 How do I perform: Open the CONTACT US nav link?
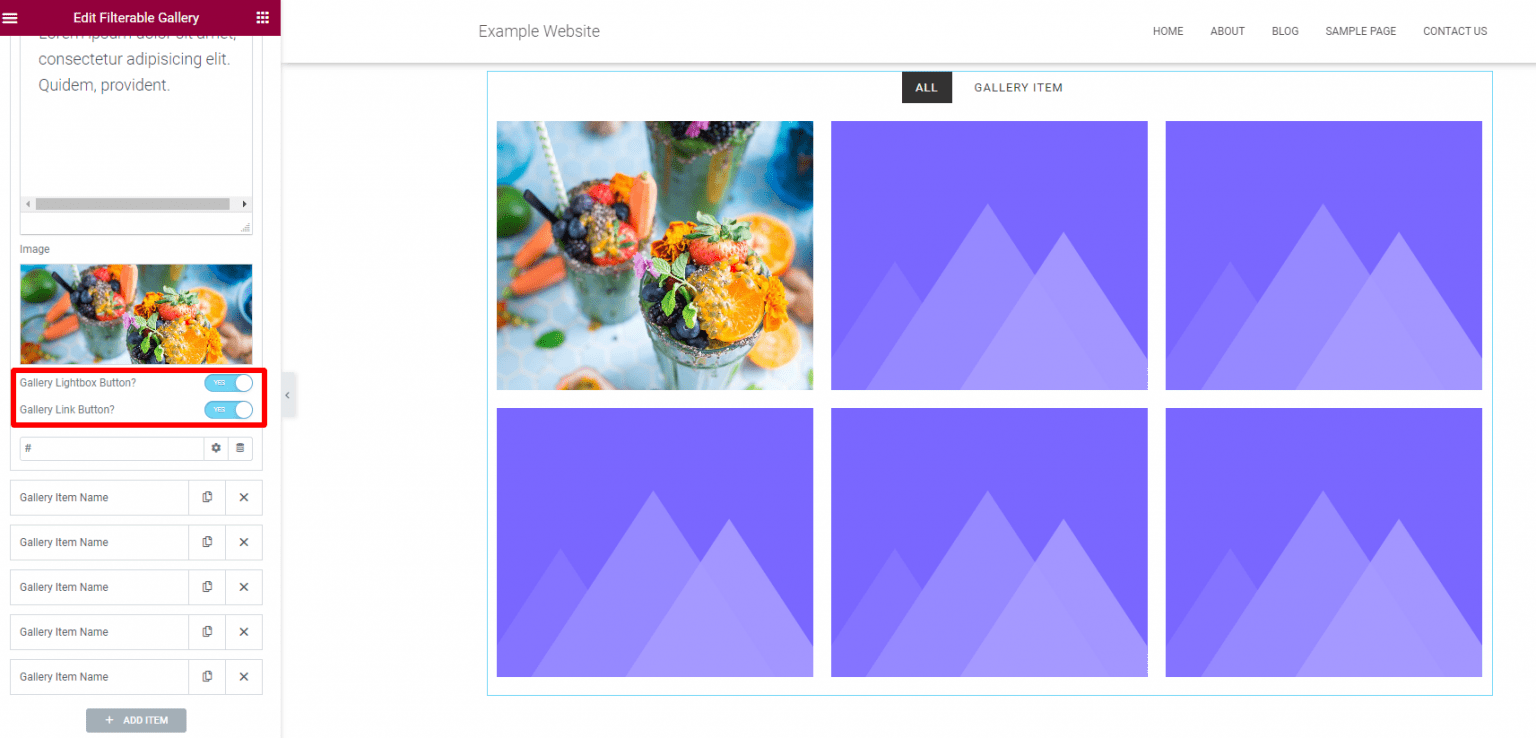pos(1455,31)
